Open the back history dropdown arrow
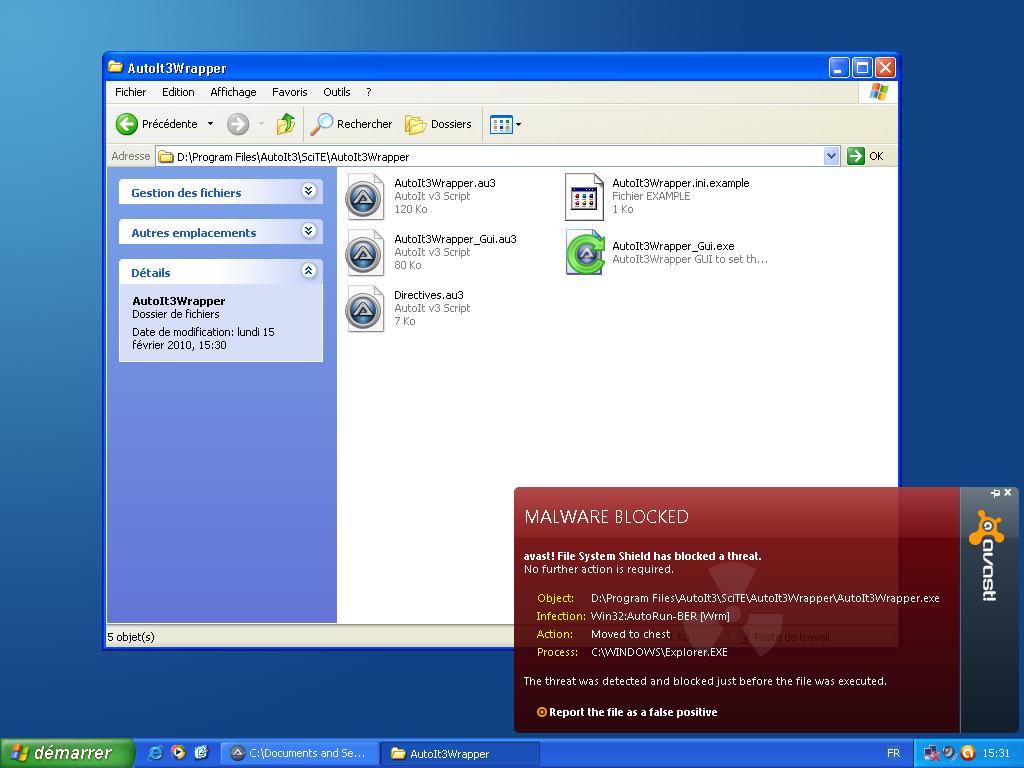Image resolution: width=1024 pixels, height=768 pixels. 210,124
